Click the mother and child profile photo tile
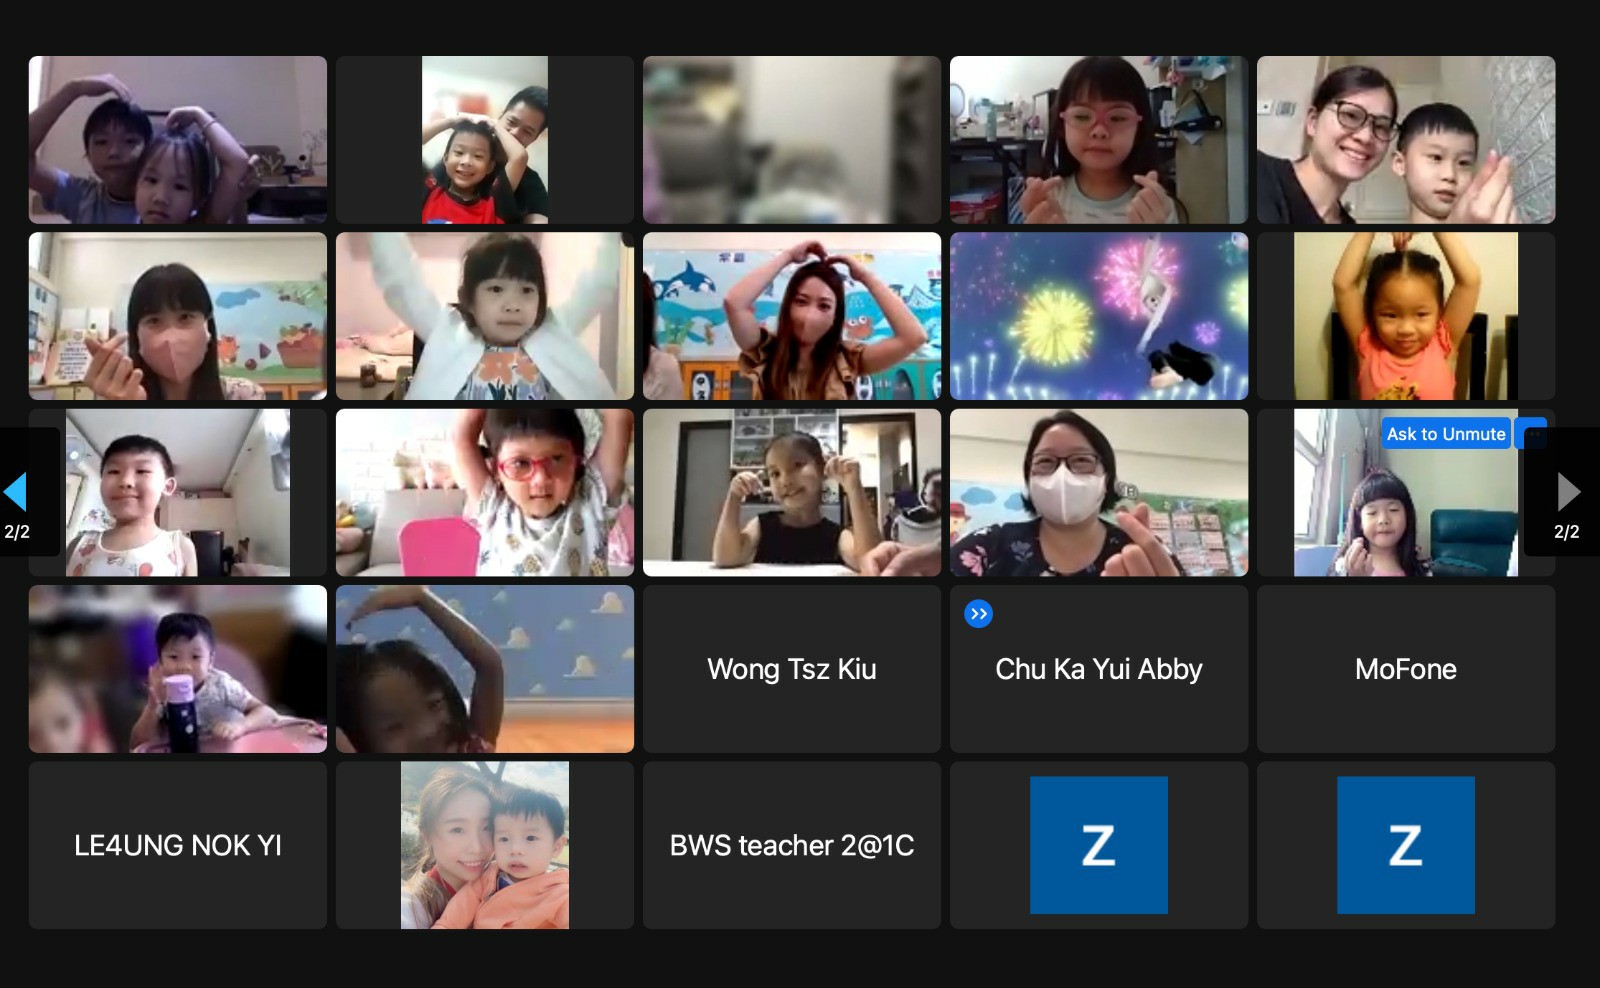This screenshot has height=988, width=1600. point(484,845)
